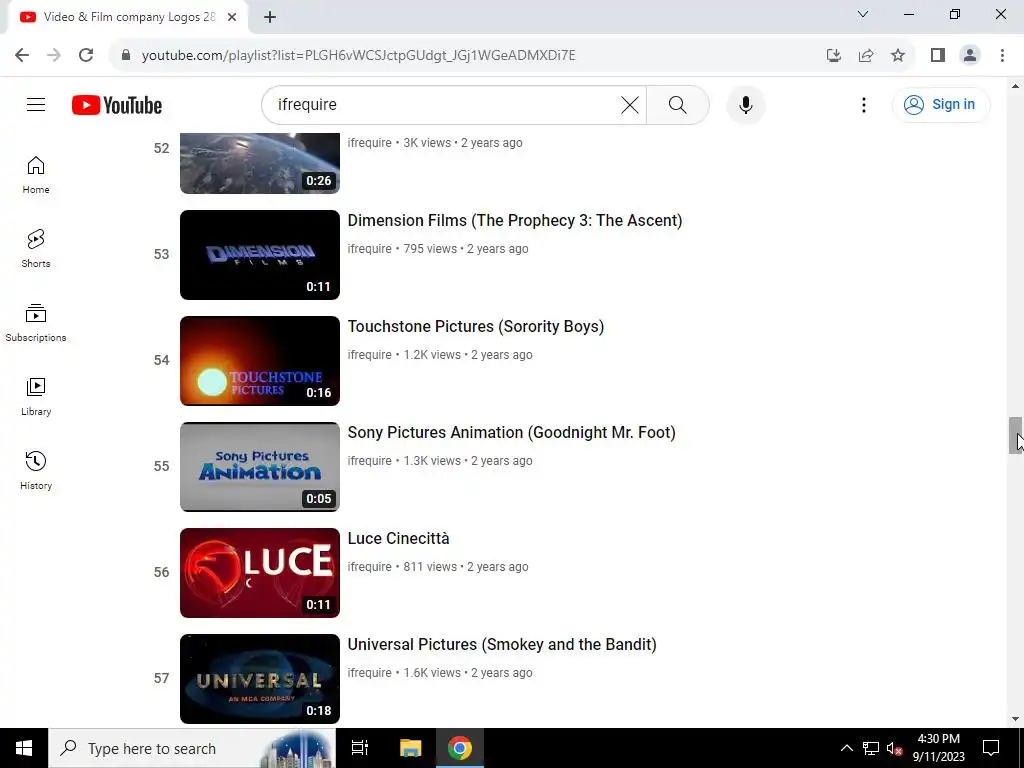Click the Sign in button

(x=941, y=104)
